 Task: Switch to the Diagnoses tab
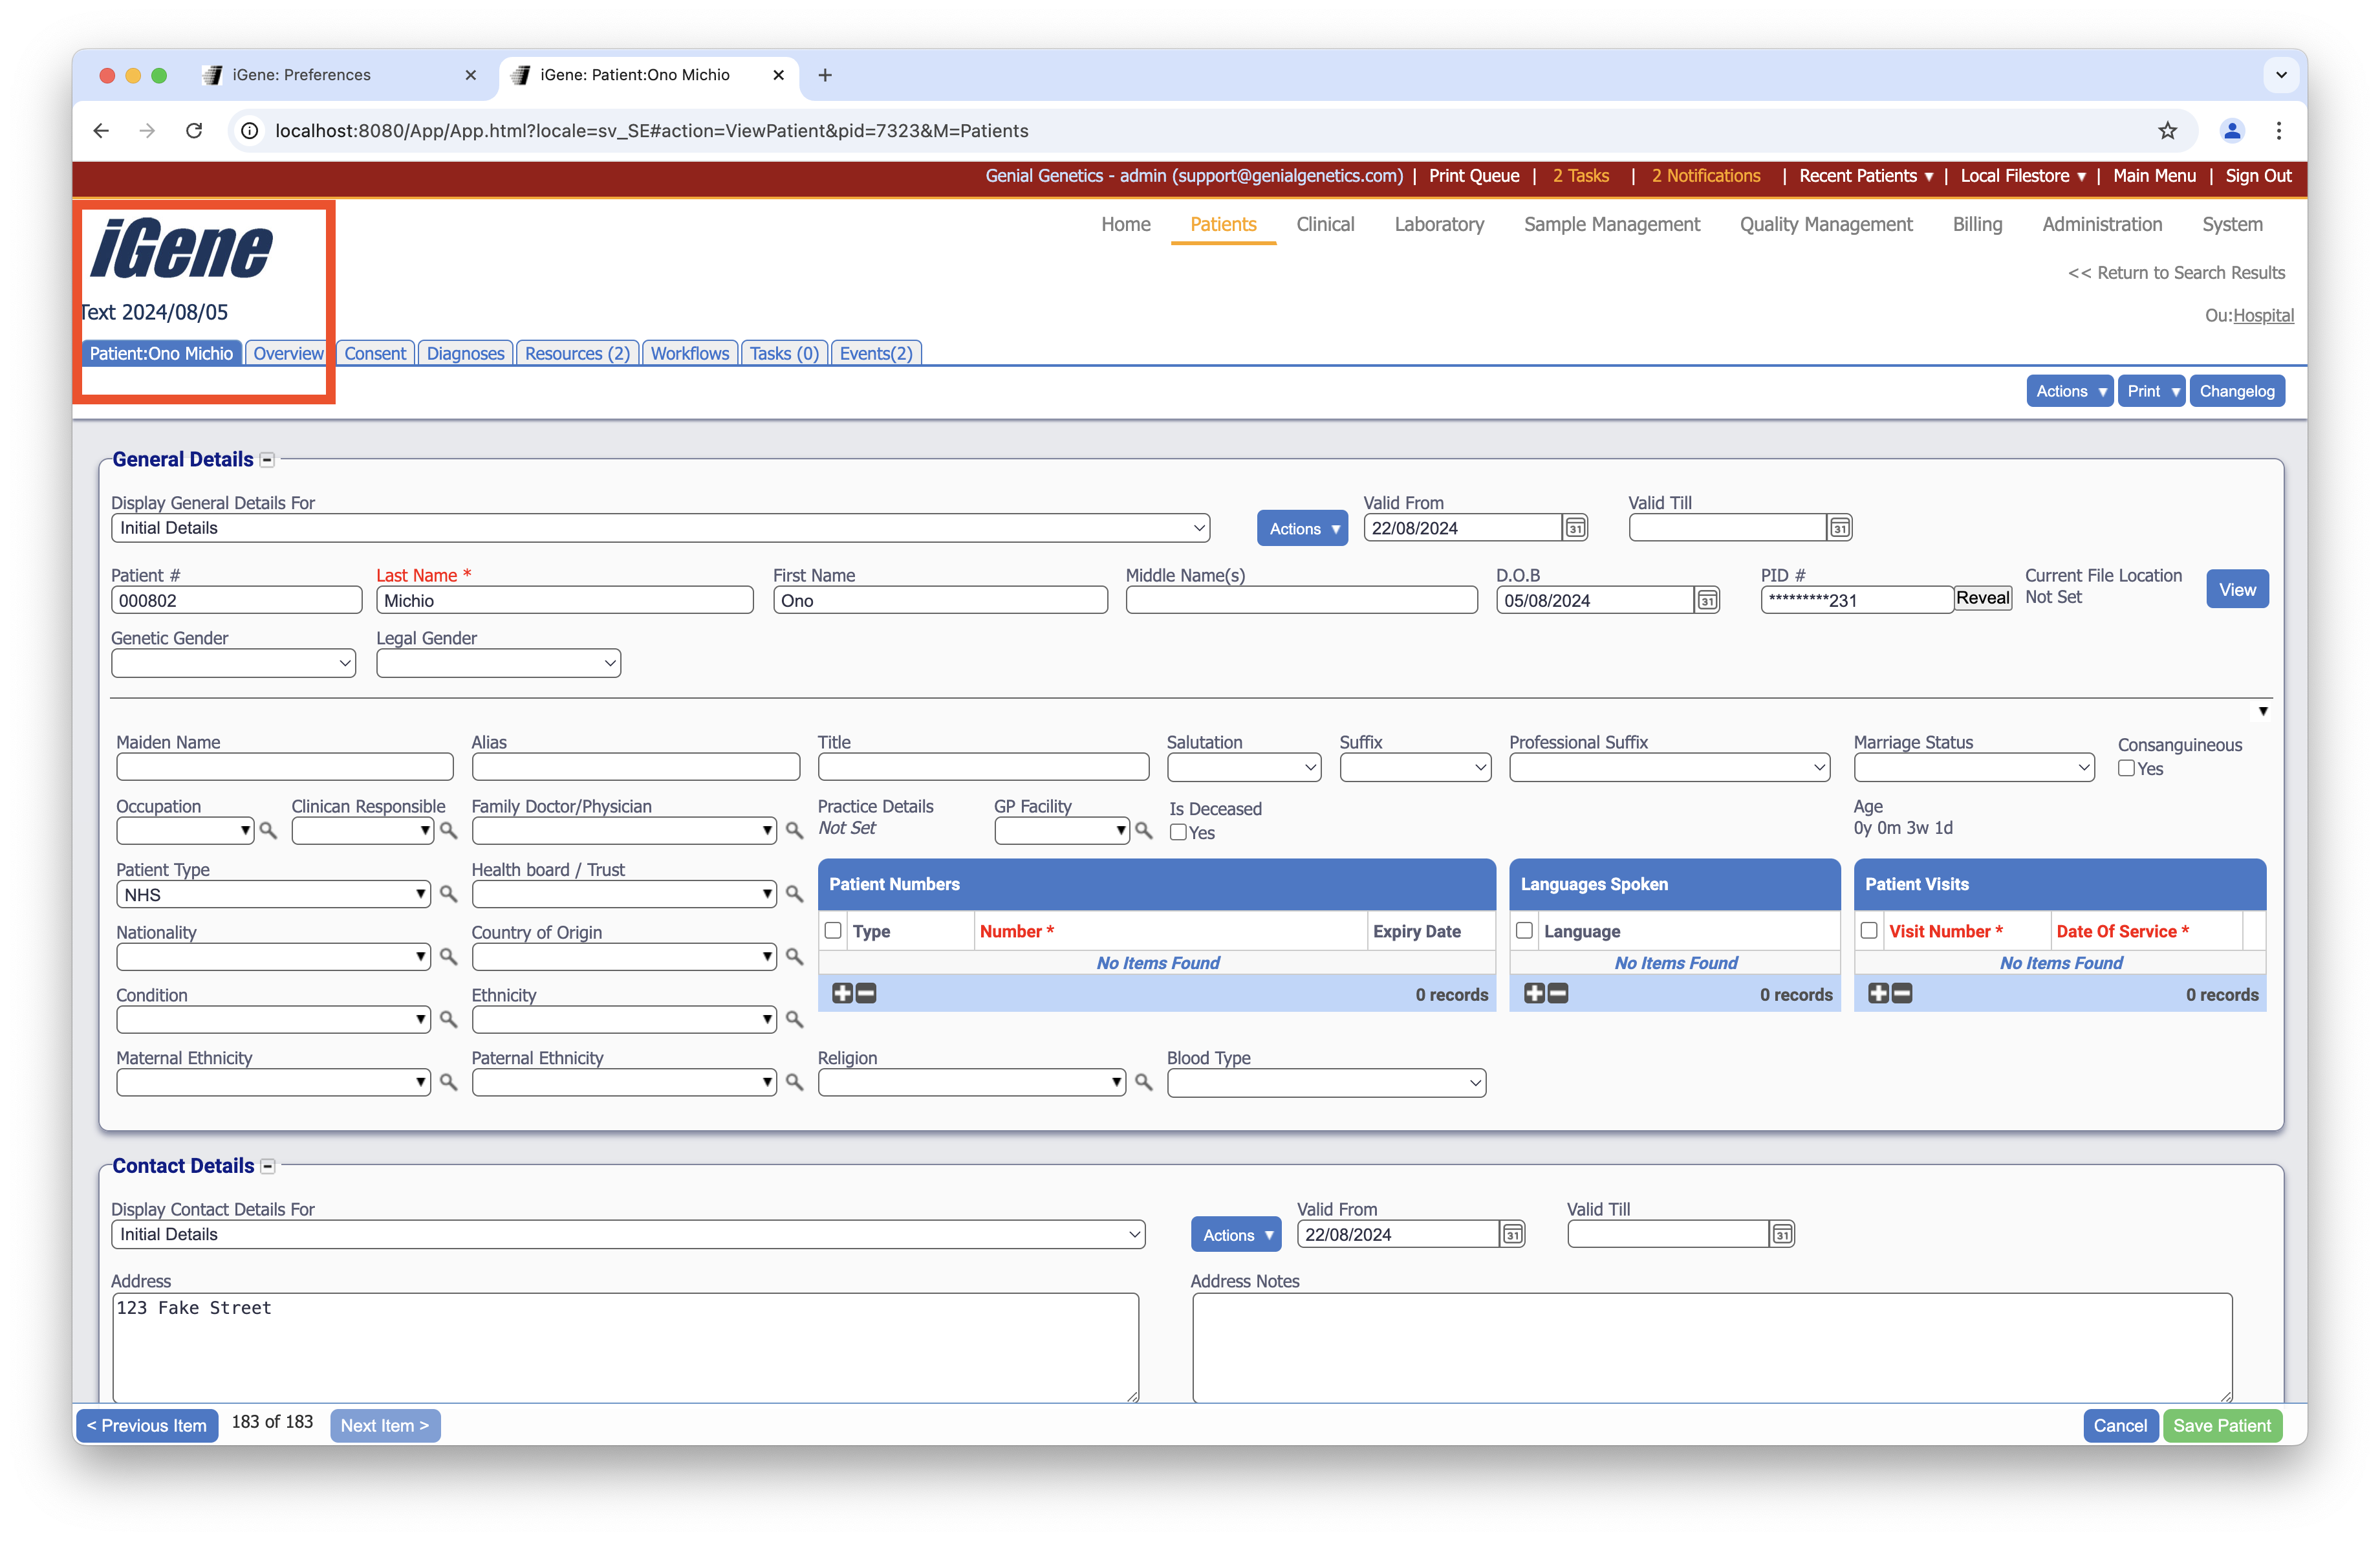coord(465,353)
